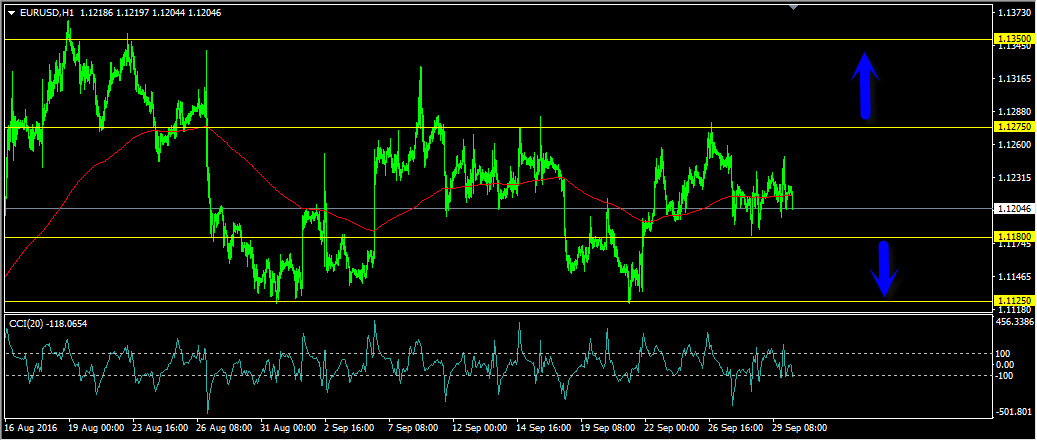This screenshot has height=441, width=1037.
Task: Click the 16 Aug 2016 date label
Action: click(x=32, y=428)
